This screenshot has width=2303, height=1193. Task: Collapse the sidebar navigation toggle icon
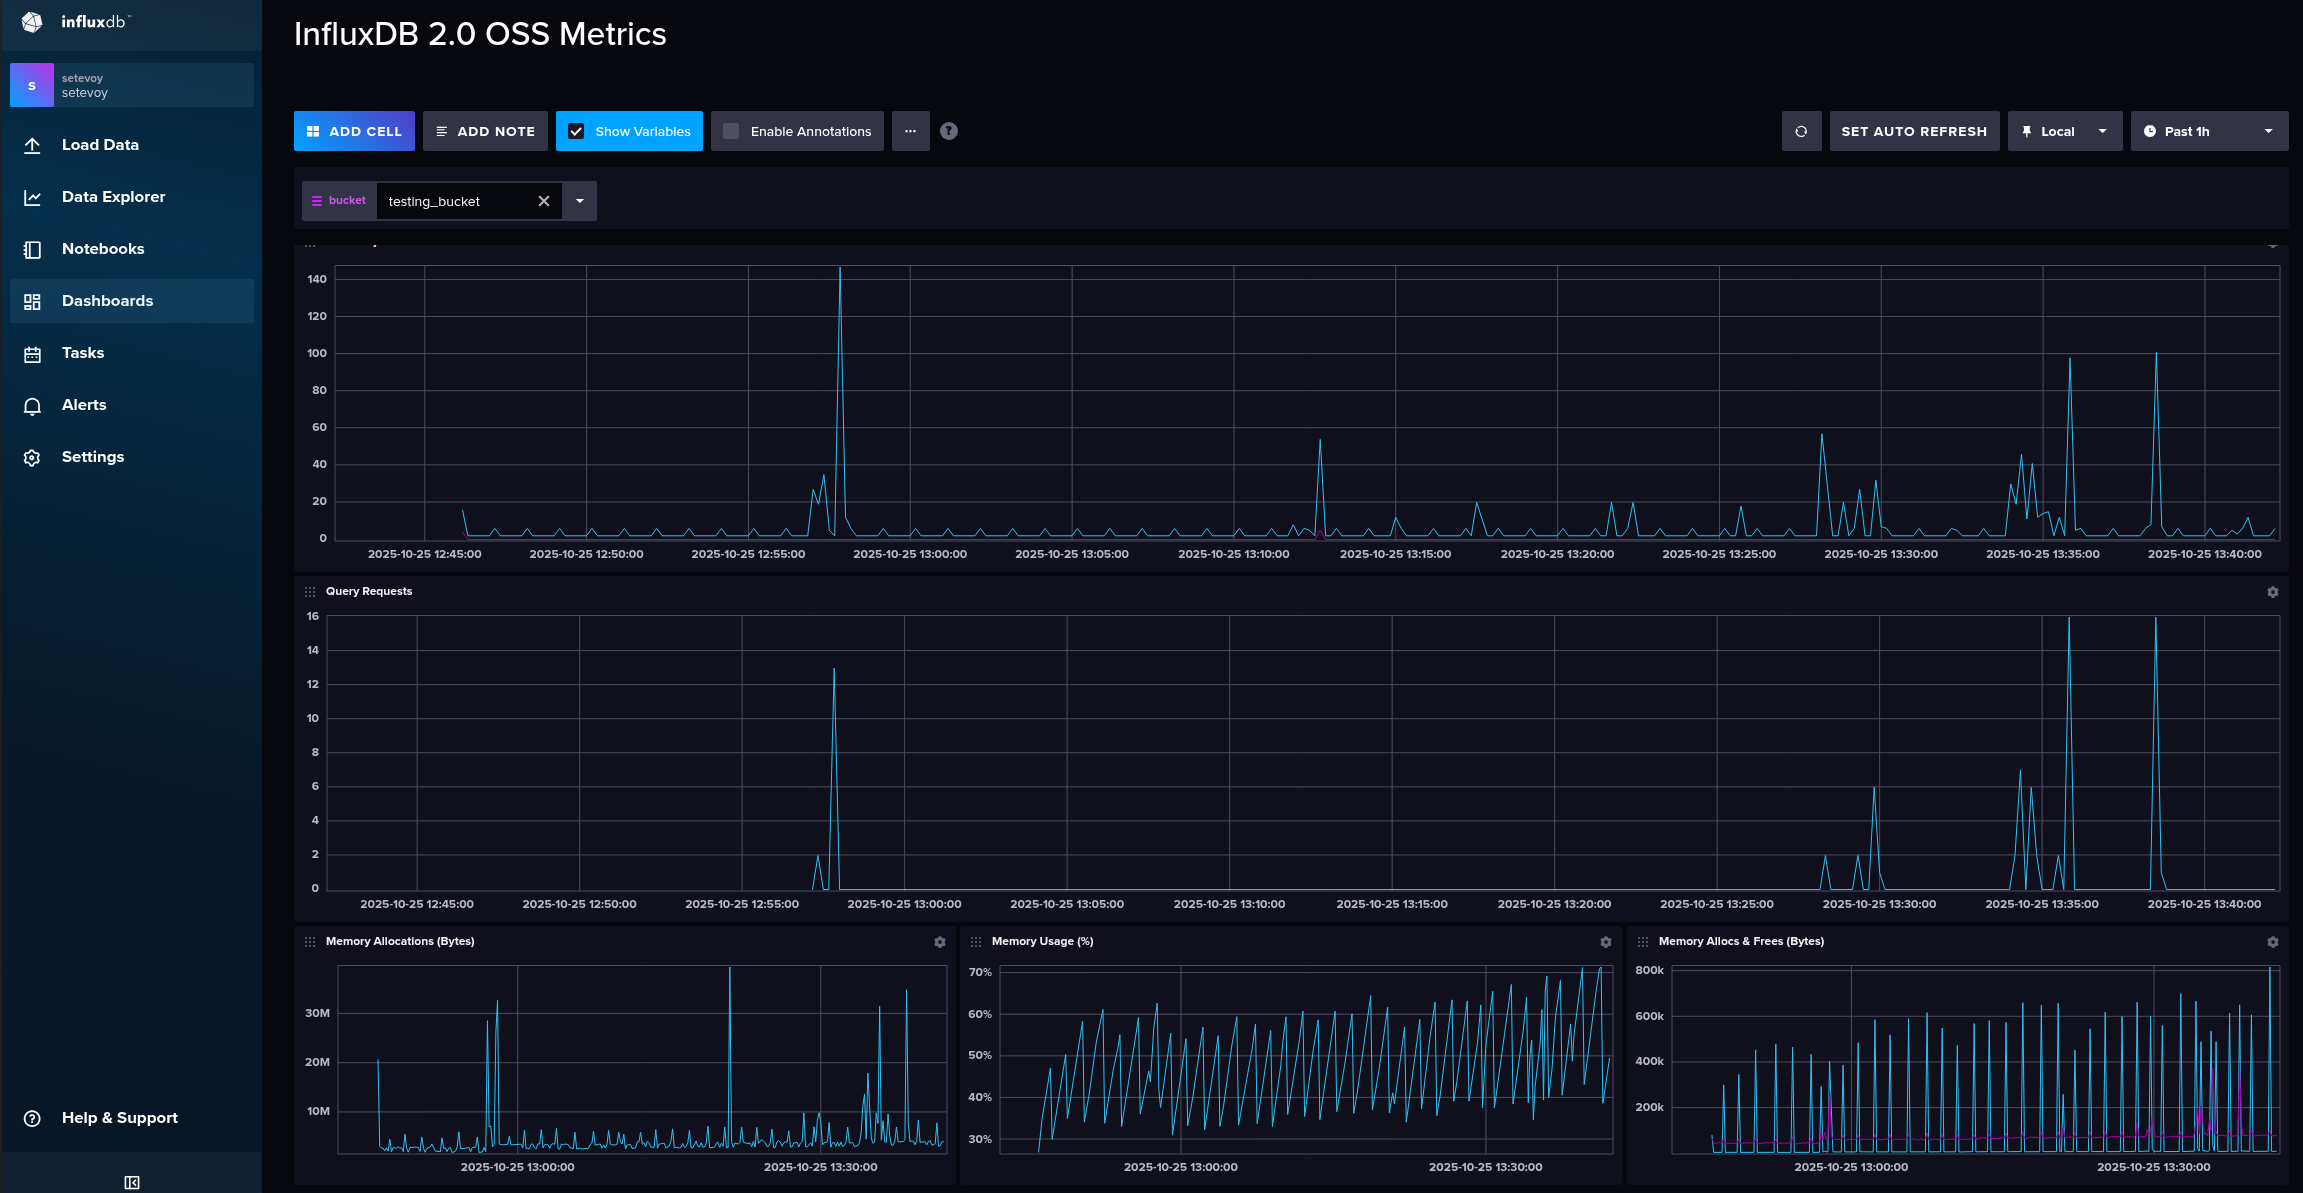(131, 1182)
